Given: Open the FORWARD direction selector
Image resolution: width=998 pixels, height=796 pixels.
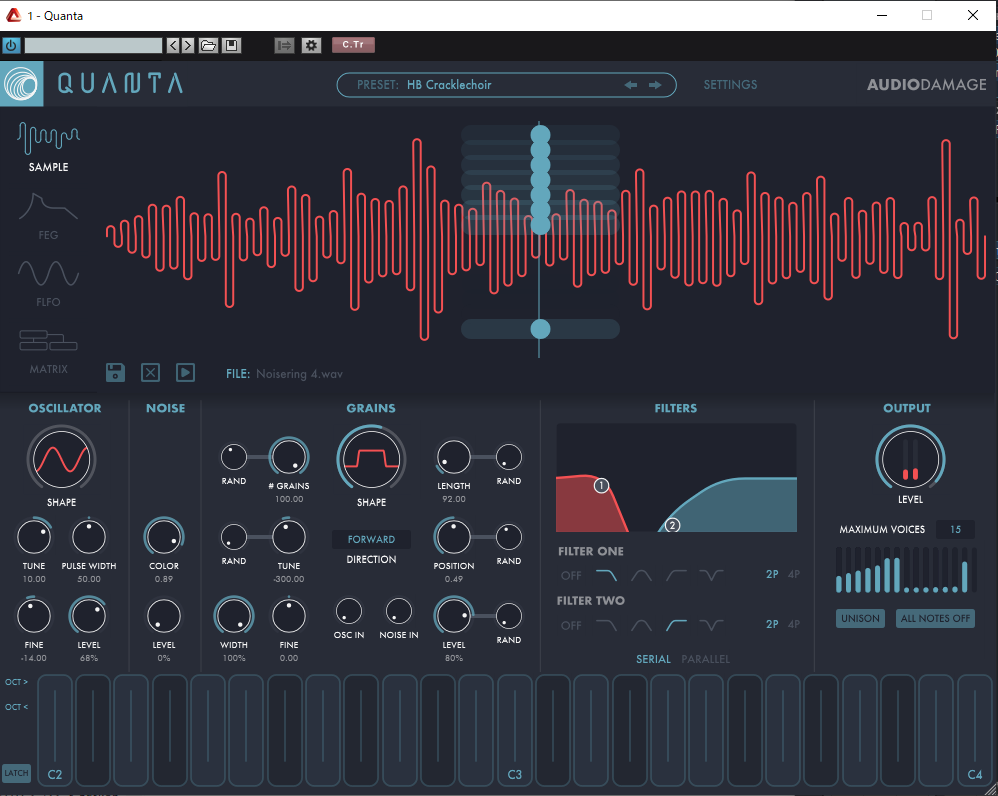Looking at the screenshot, I should [372, 540].
